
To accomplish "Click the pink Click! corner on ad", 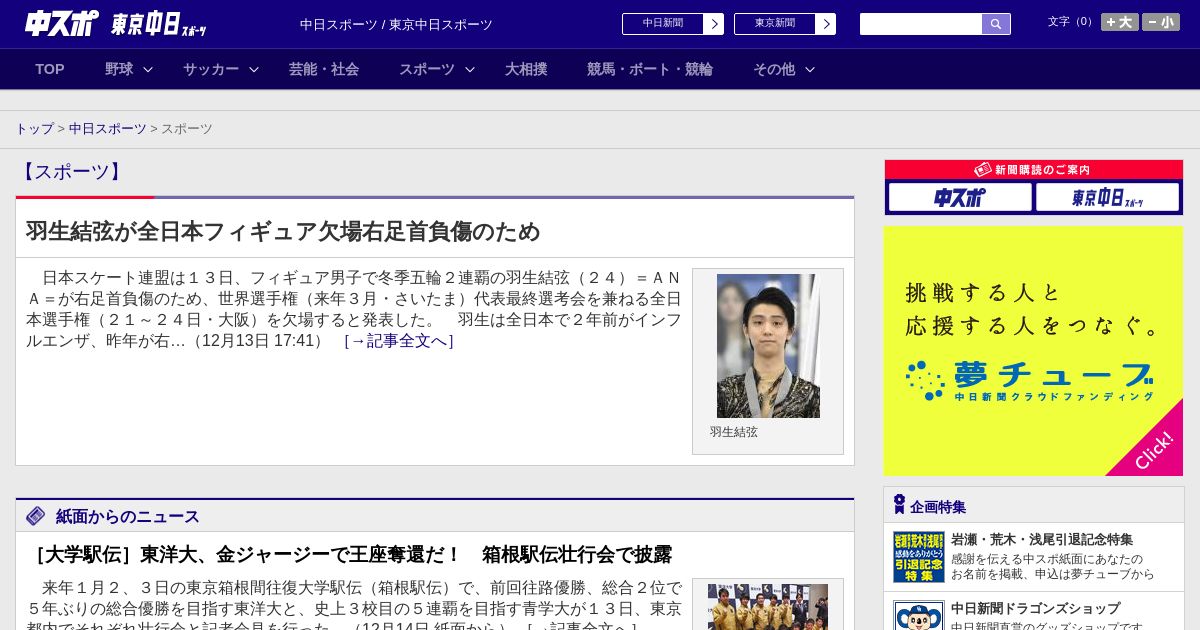I will tap(1152, 448).
